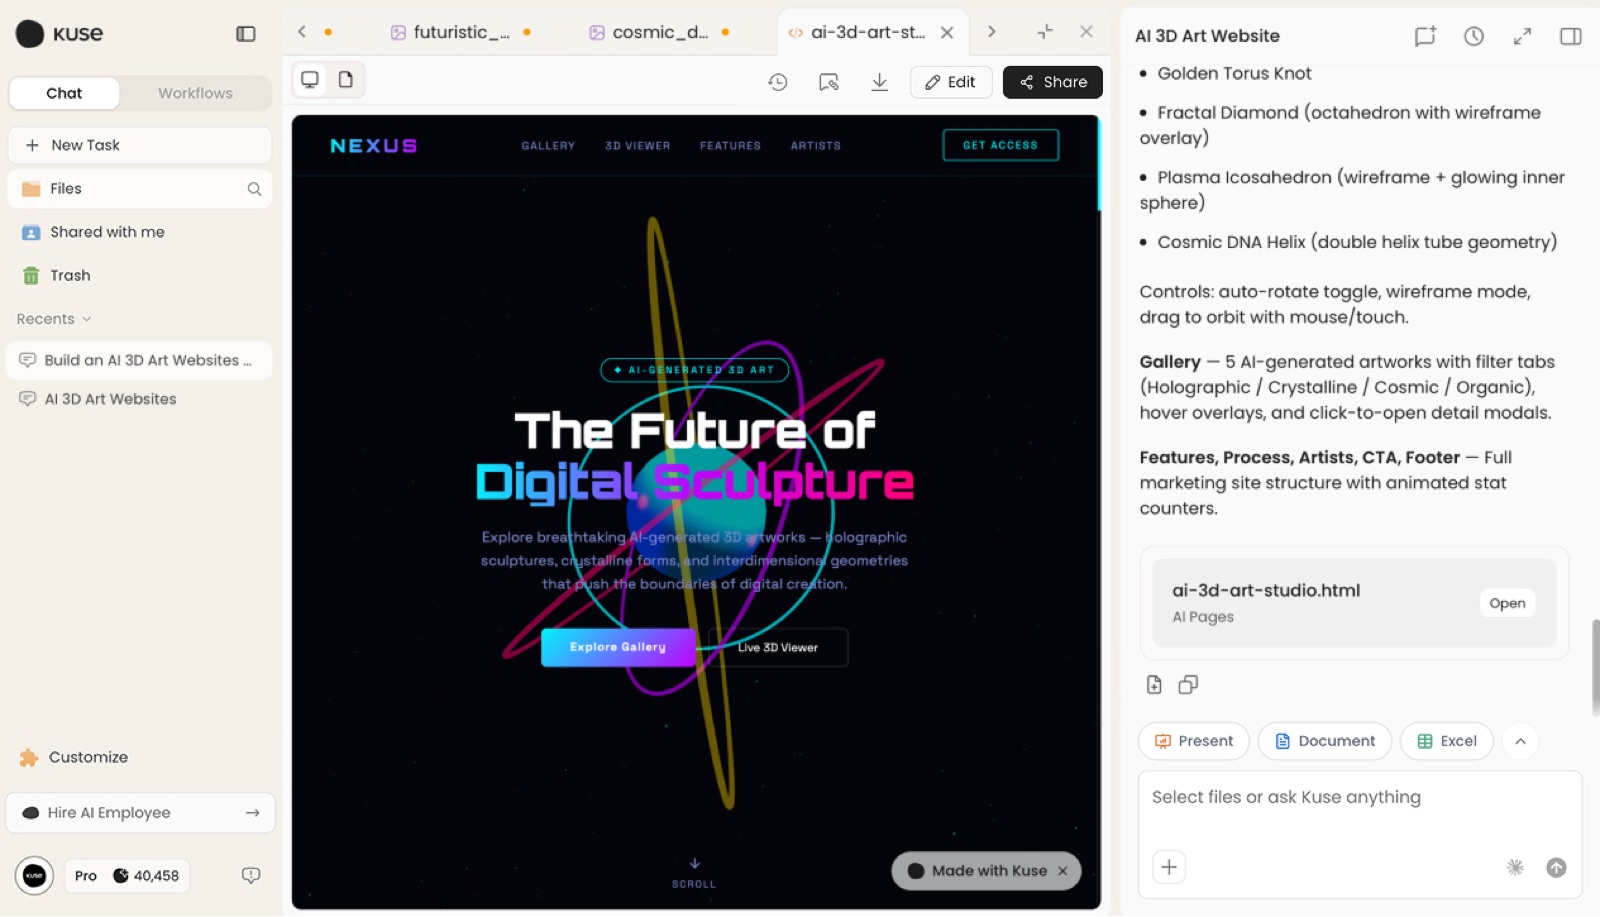
Task: Open chat history clock icon
Action: point(1474,36)
